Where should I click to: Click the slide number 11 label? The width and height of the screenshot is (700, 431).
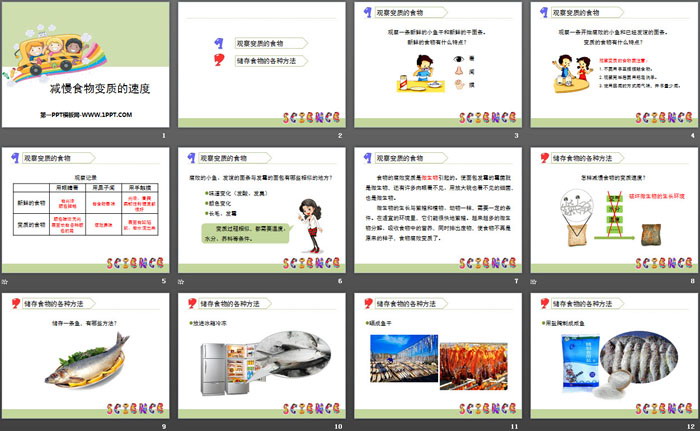[515, 427]
